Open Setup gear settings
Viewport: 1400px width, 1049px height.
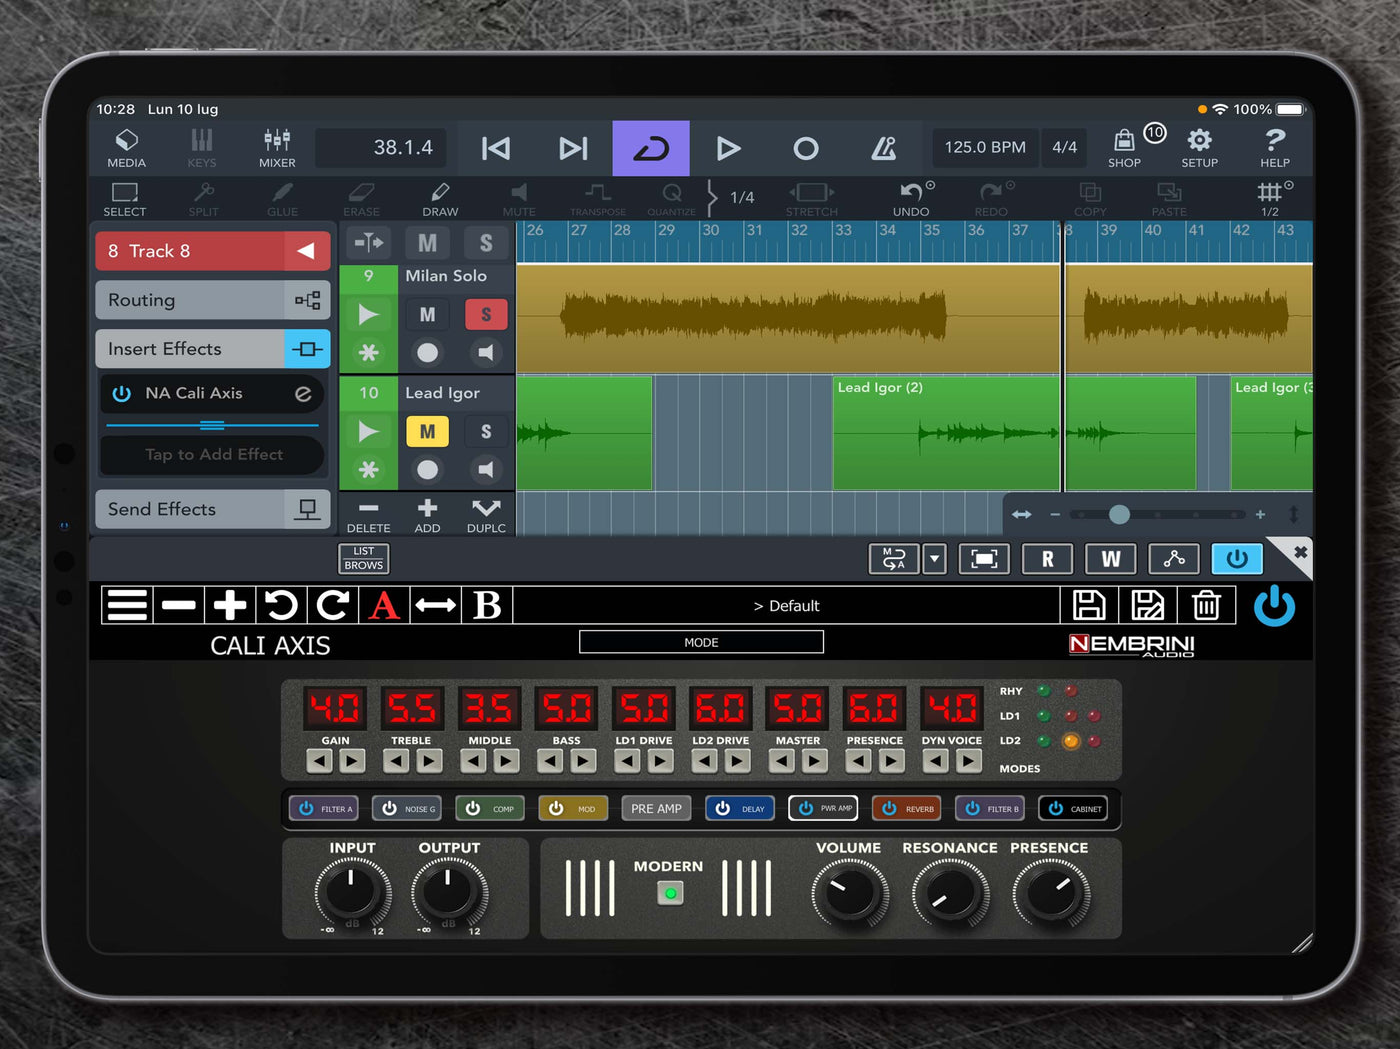(x=1199, y=147)
